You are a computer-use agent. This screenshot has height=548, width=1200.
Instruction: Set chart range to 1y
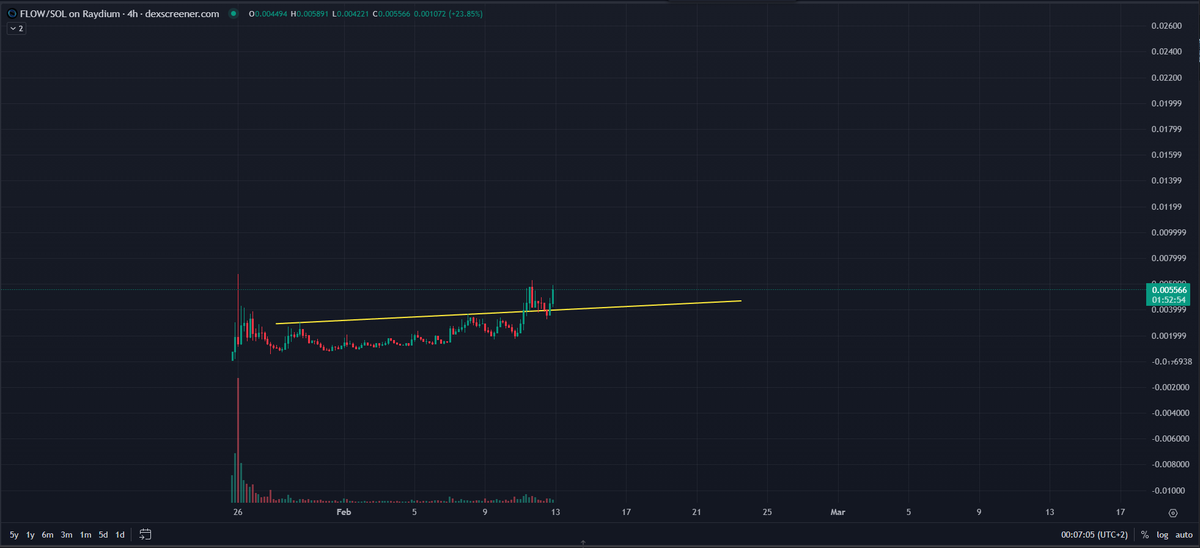(31, 535)
